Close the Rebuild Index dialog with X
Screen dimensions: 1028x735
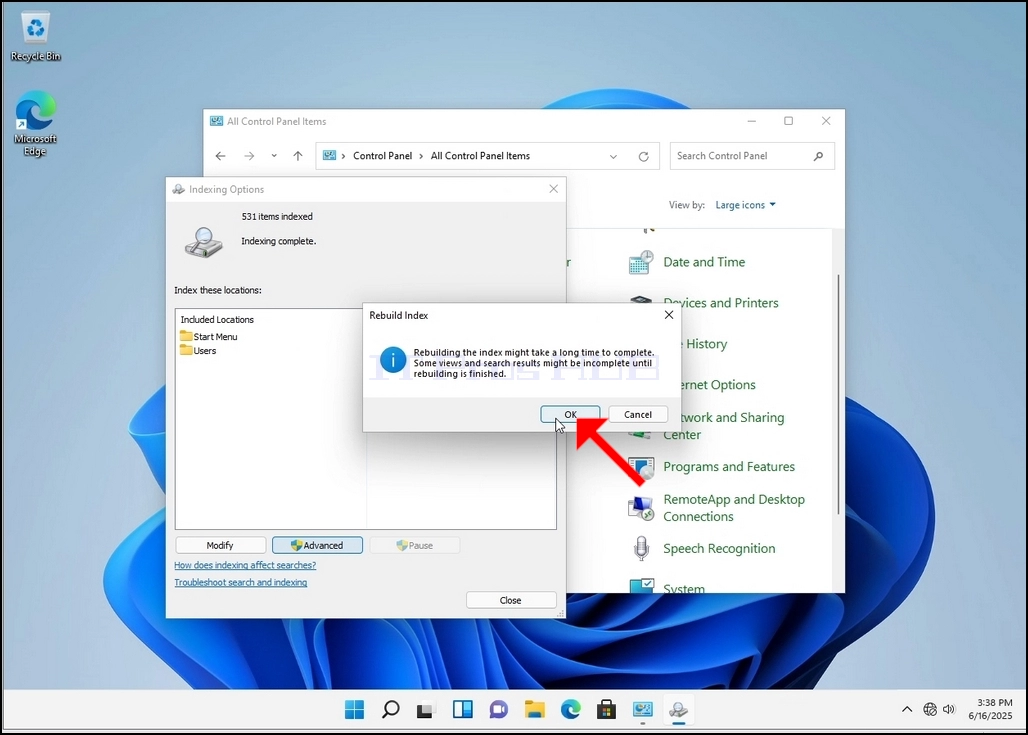coord(669,315)
